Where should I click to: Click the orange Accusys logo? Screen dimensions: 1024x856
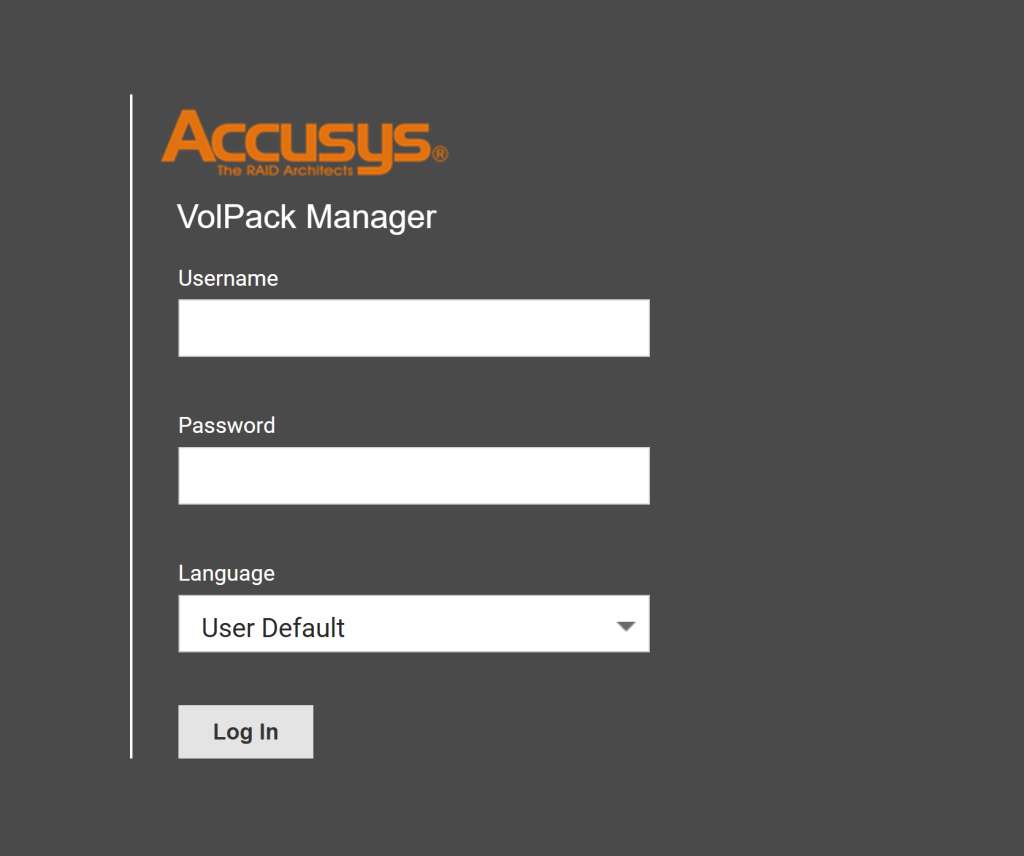point(304,142)
